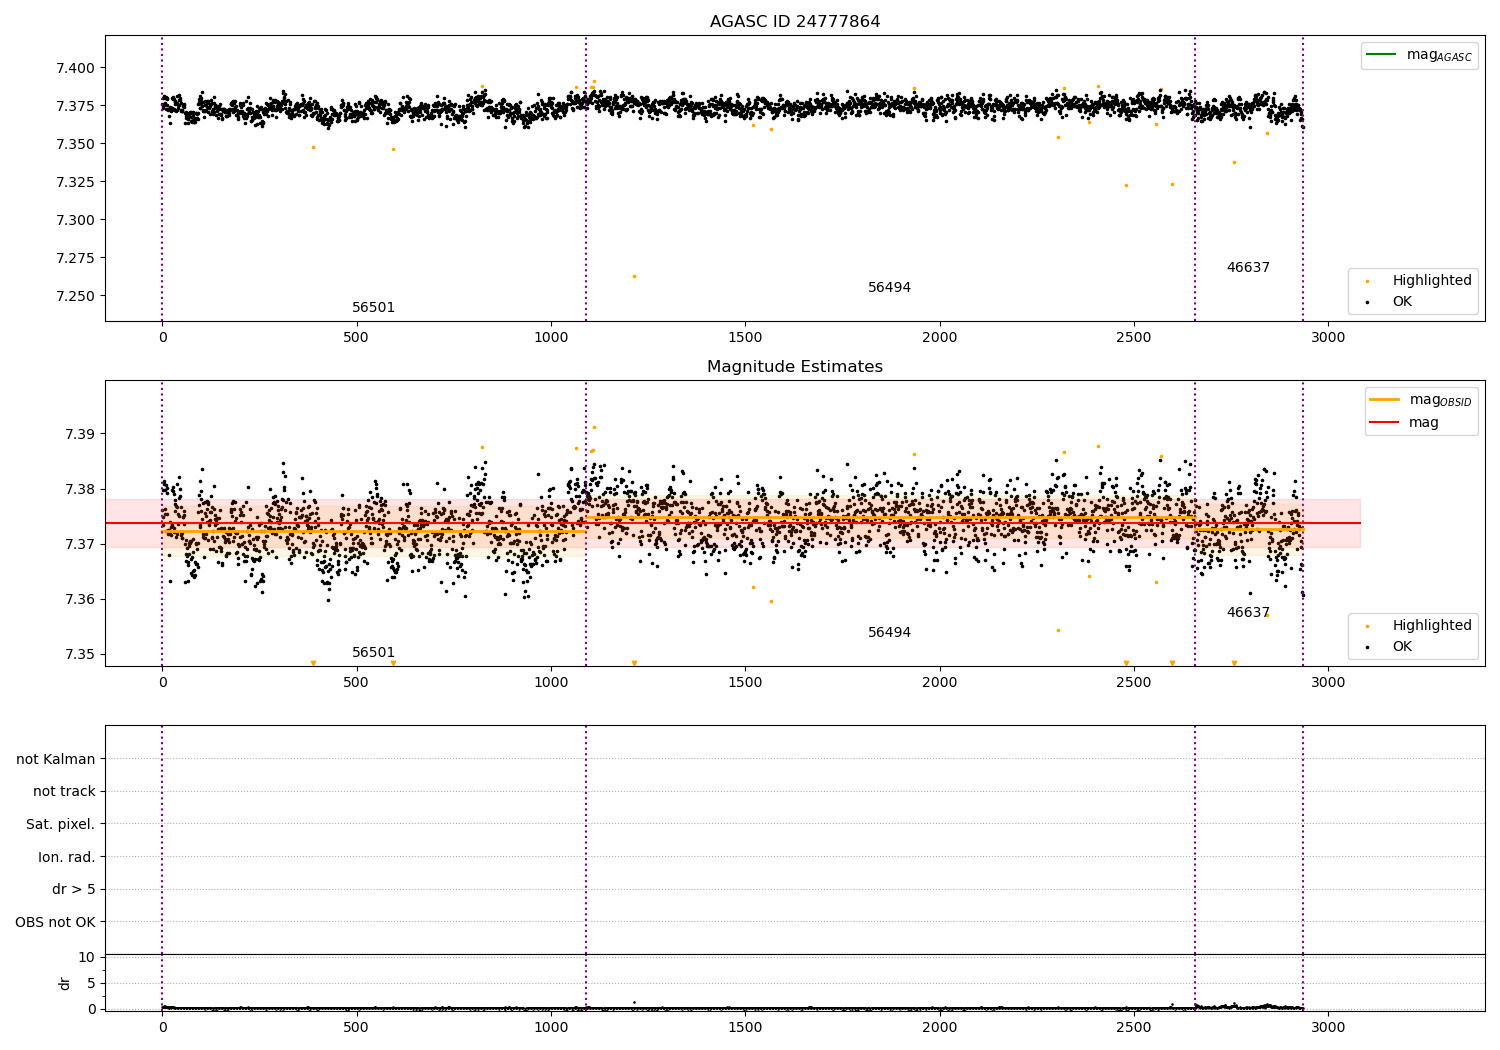Click the 7.36 y-axis tick in middle plot
Image resolution: width=1500 pixels, height=1050 pixels.
click(x=80, y=599)
